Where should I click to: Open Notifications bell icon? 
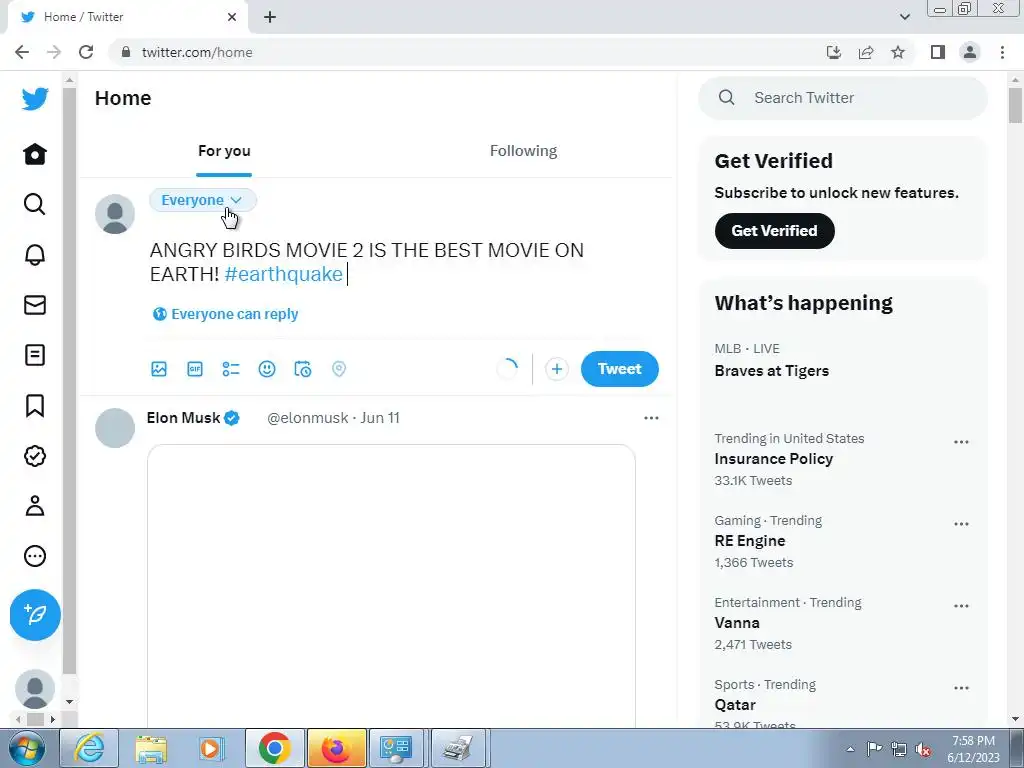pyautogui.click(x=35, y=255)
